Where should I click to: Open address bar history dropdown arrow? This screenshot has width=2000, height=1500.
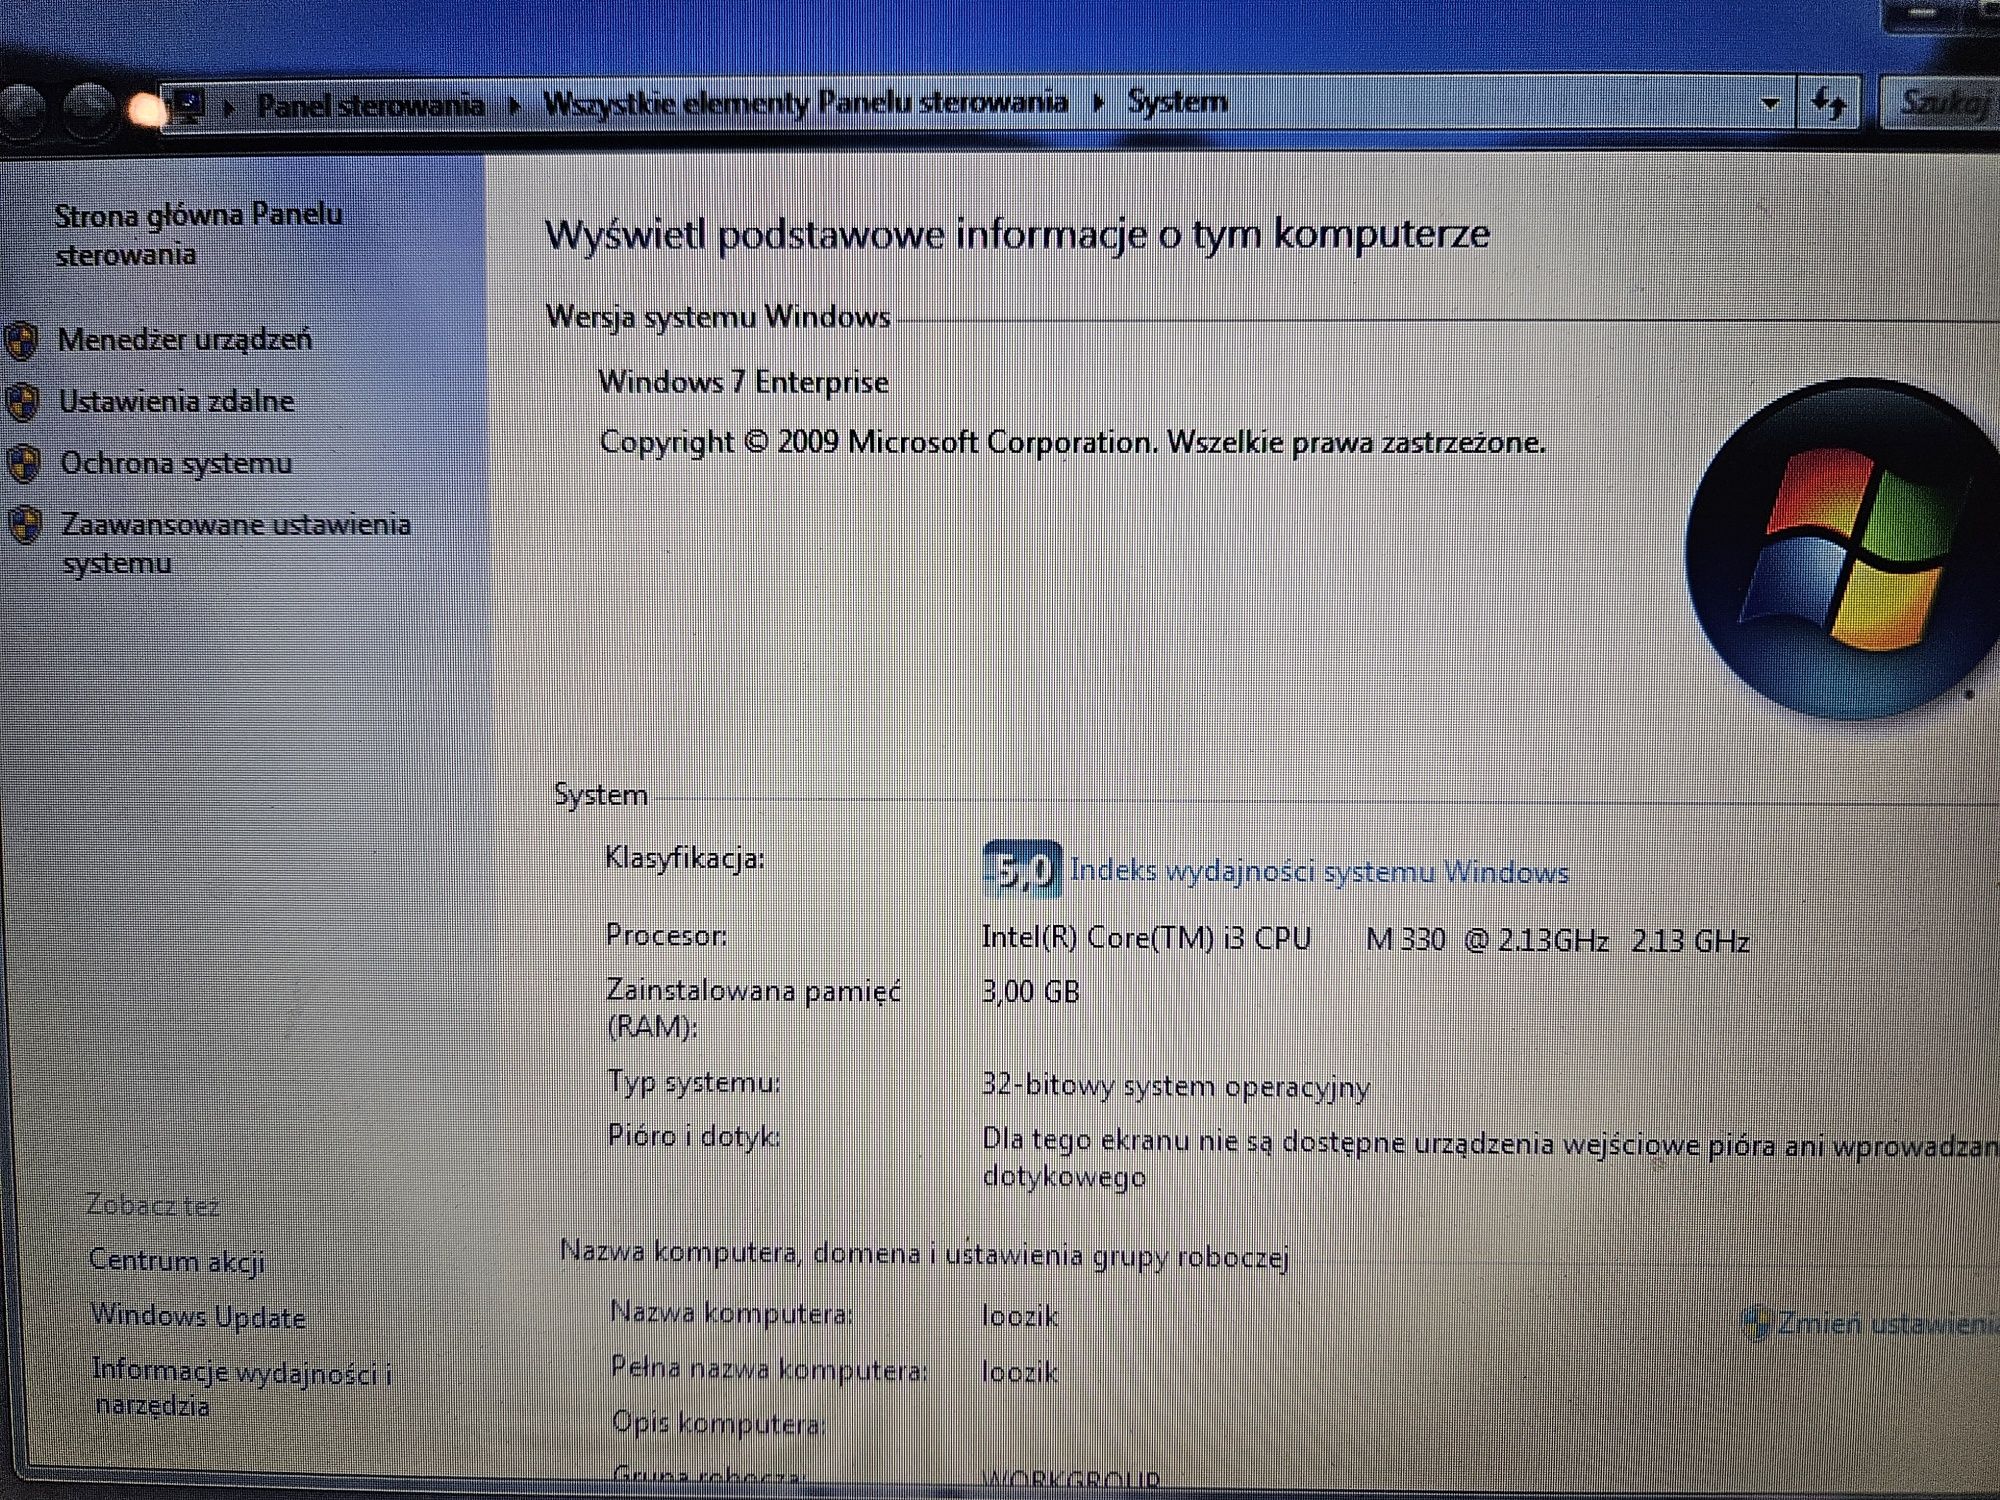pyautogui.click(x=1770, y=103)
